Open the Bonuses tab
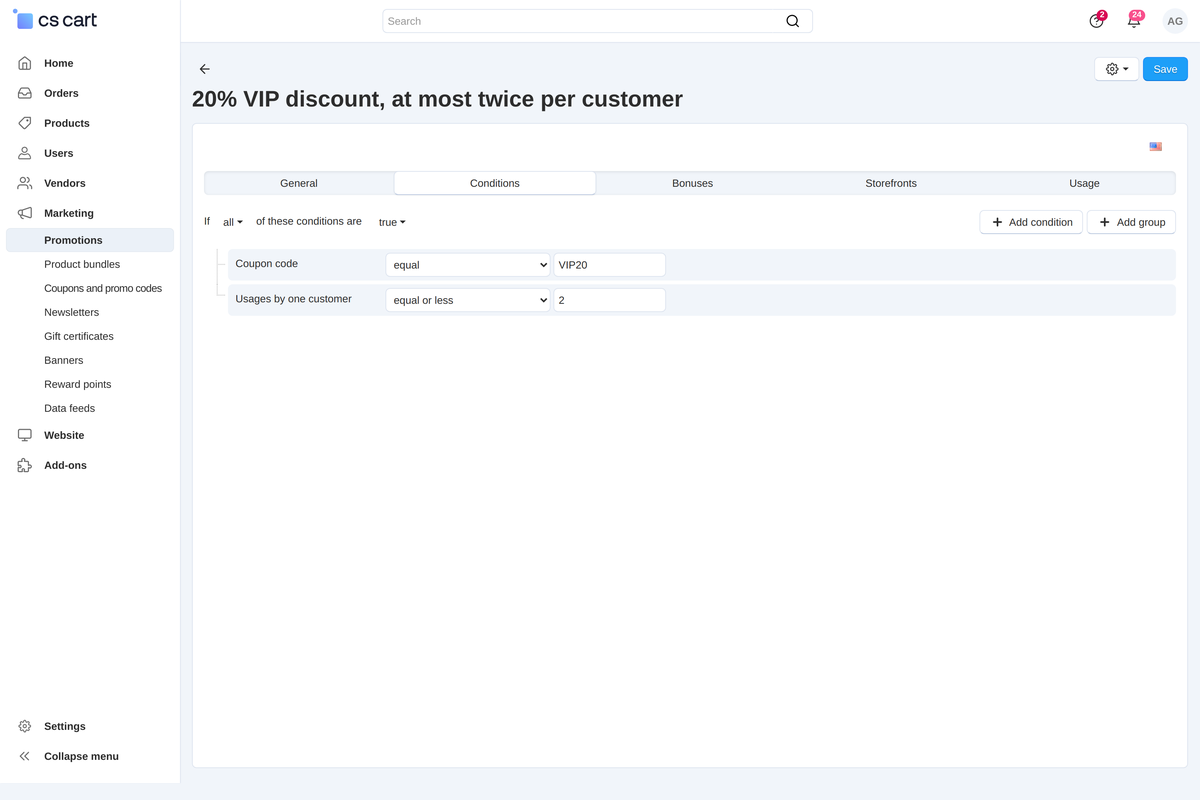Image resolution: width=1200 pixels, height=800 pixels. coord(692,183)
